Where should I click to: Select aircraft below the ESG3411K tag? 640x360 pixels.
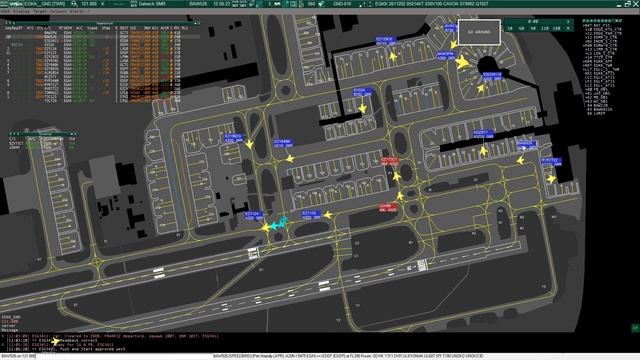click(481, 88)
